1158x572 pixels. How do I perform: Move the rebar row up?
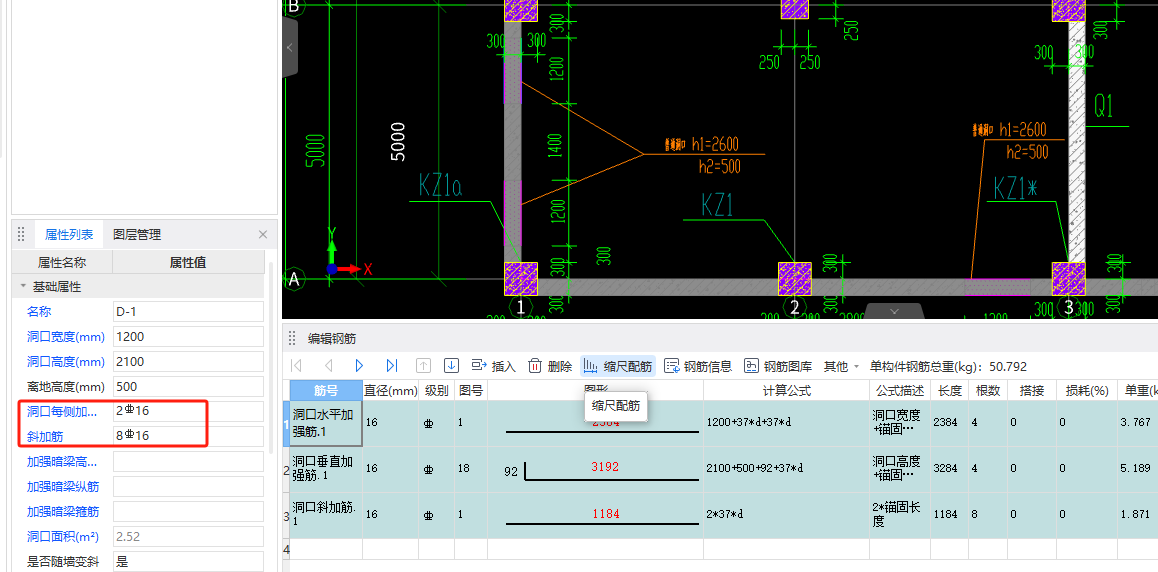click(x=423, y=365)
